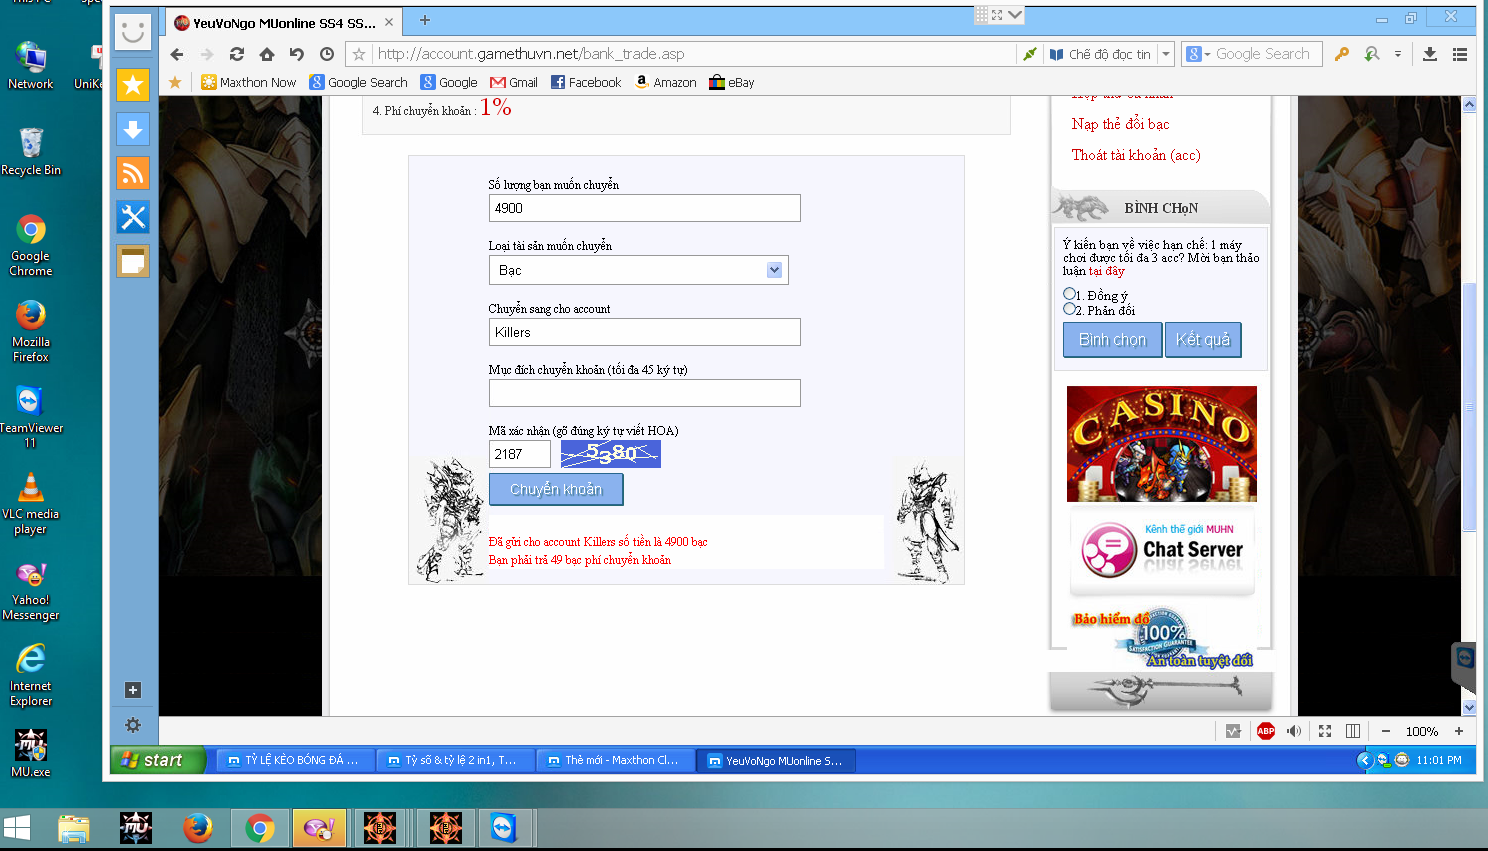Expand the reader mode dropdown arrow
The image size is (1488, 851).
pos(1166,54)
